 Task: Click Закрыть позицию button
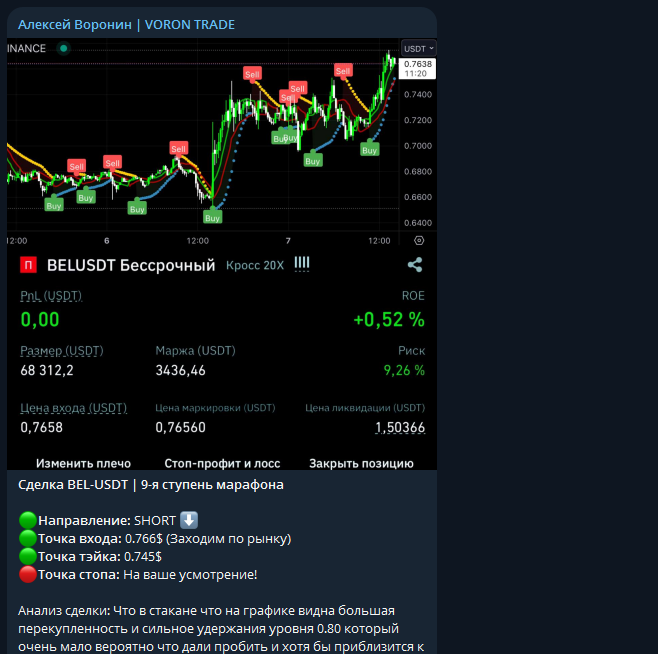pos(361,463)
